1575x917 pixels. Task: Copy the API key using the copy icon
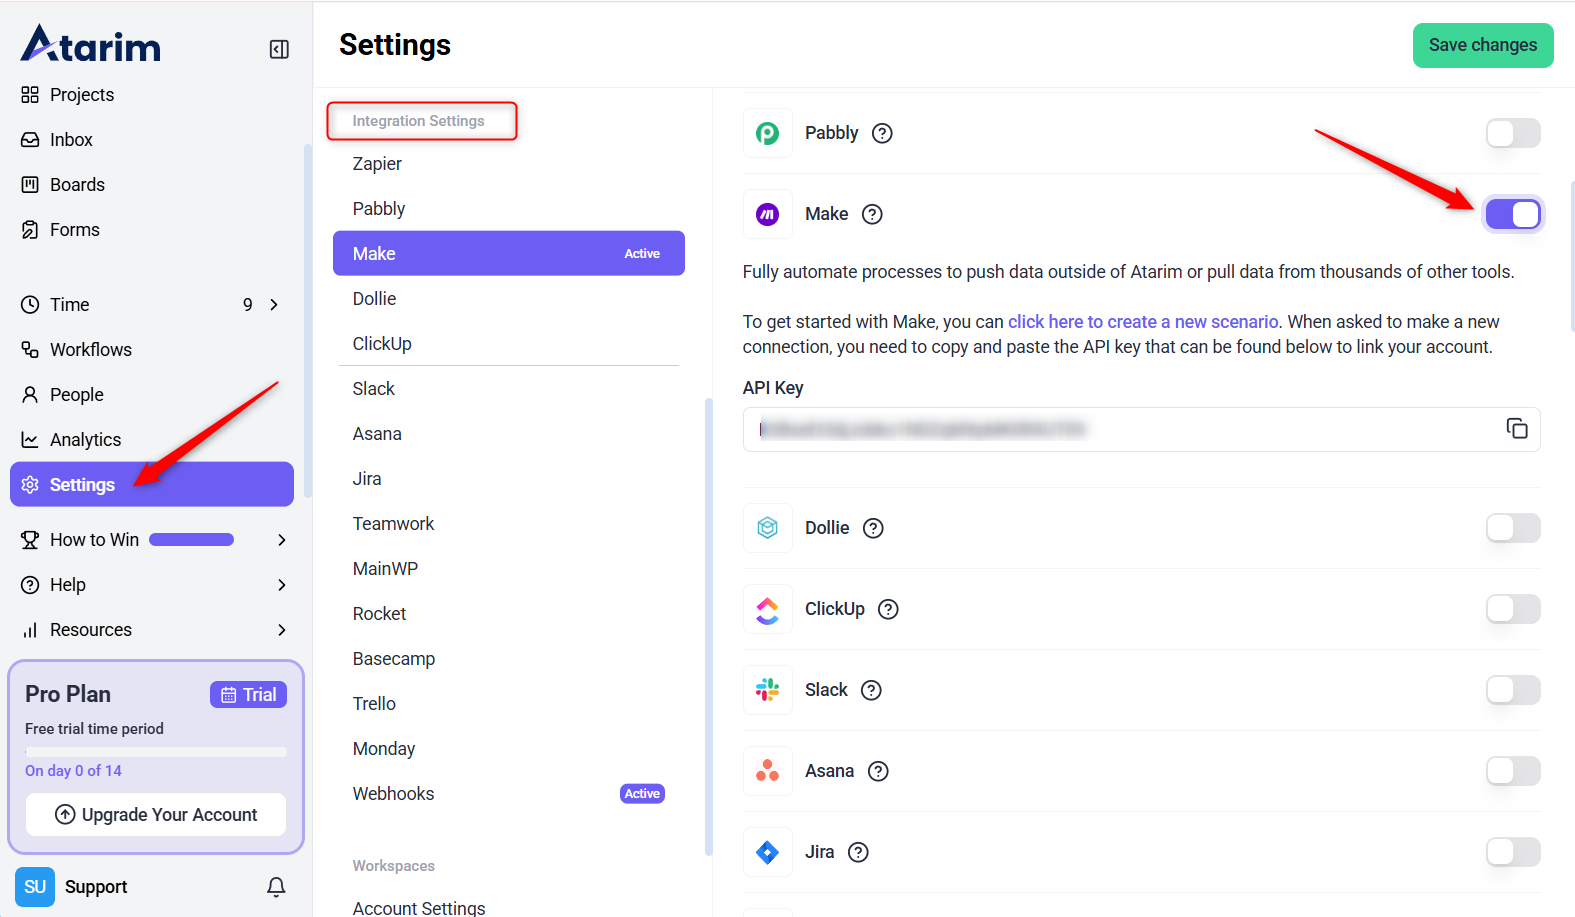coord(1516,429)
